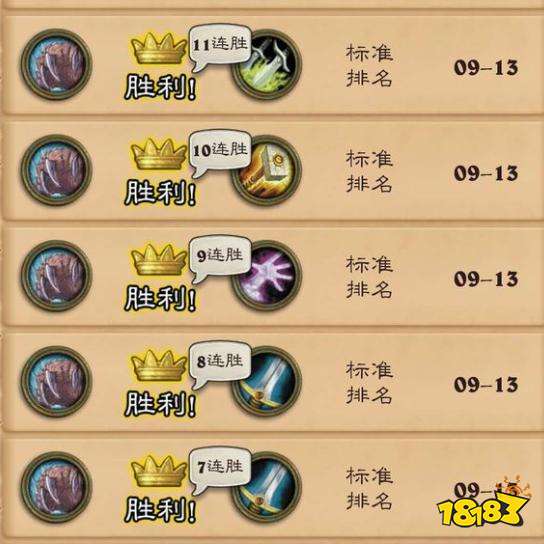Click 胜利! text in the 8连胜 row
544x544 pixels.
pos(160,404)
